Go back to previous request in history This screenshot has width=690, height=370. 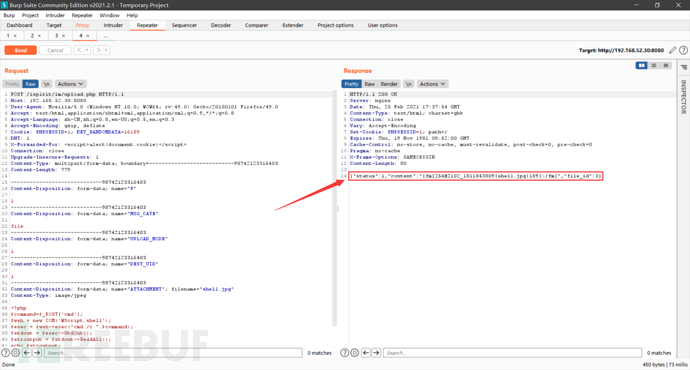point(79,50)
